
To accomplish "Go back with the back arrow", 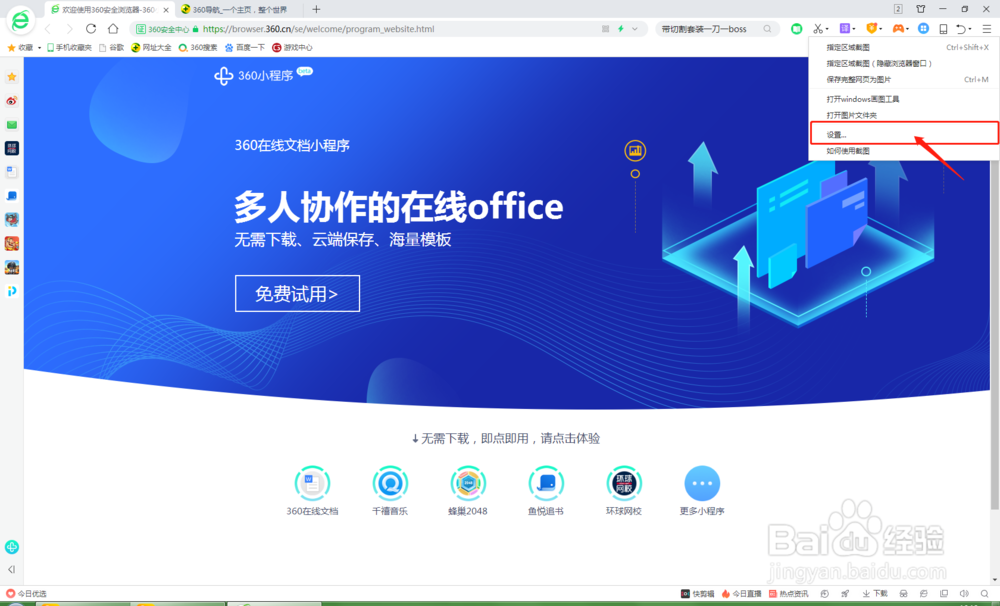I will click(x=48, y=29).
